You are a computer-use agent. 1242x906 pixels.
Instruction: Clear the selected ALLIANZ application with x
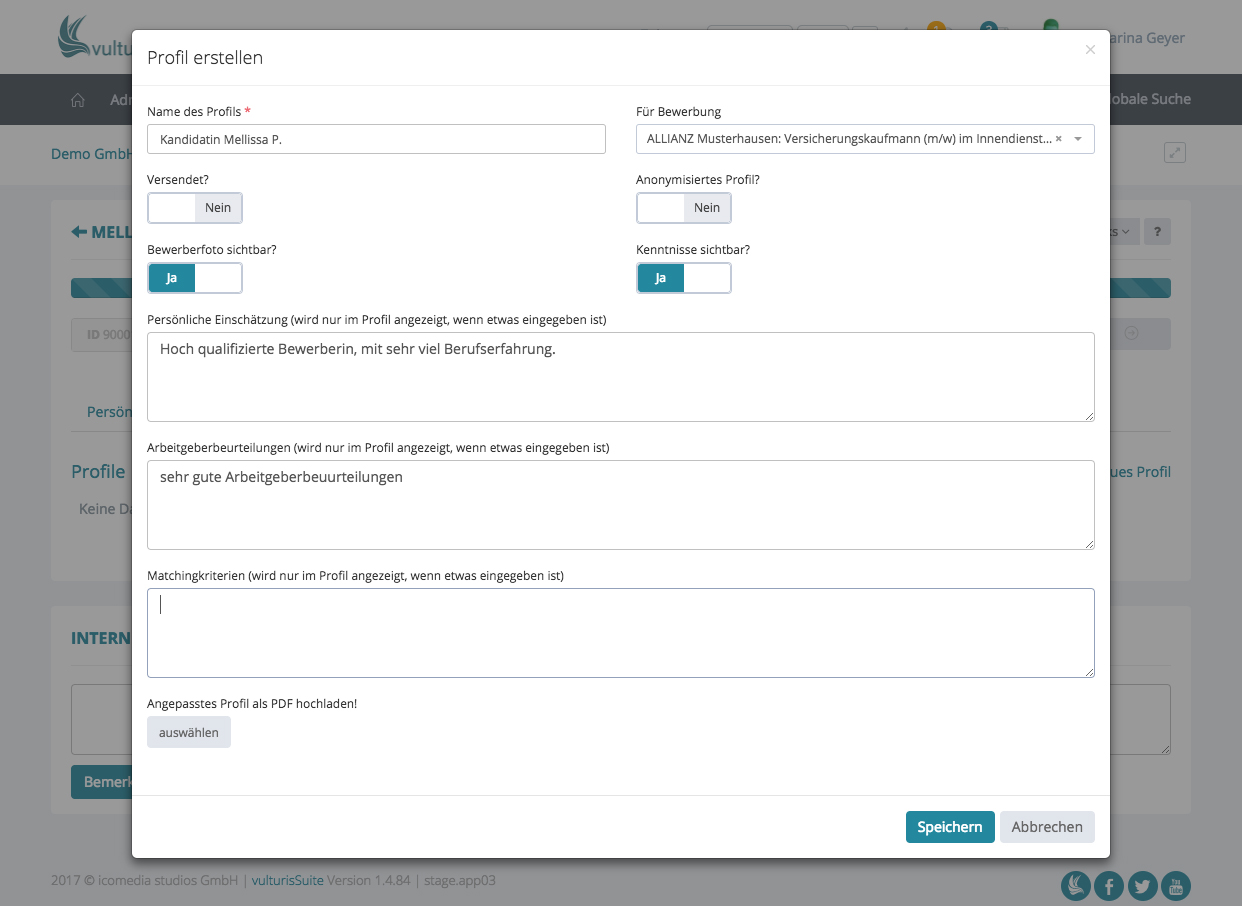[x=1059, y=139]
